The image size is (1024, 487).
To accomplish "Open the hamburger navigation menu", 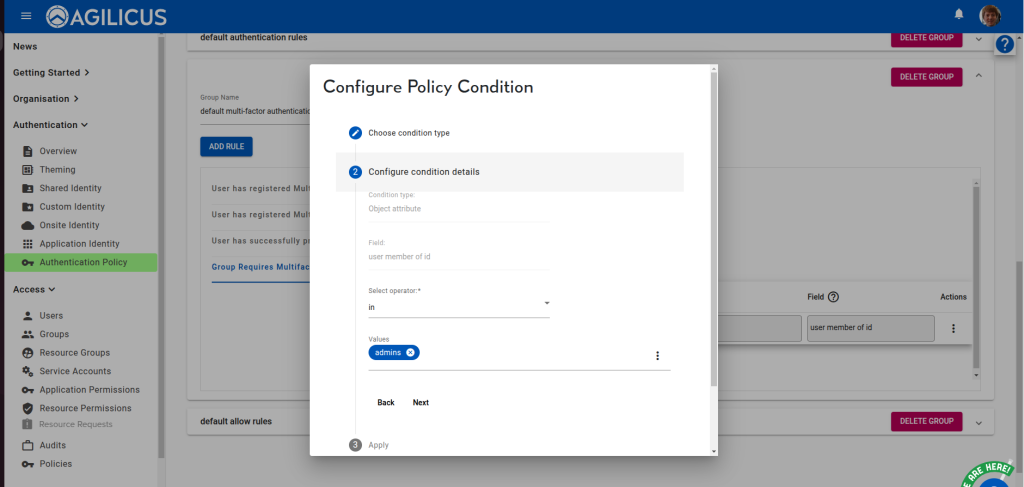I will tap(26, 16).
